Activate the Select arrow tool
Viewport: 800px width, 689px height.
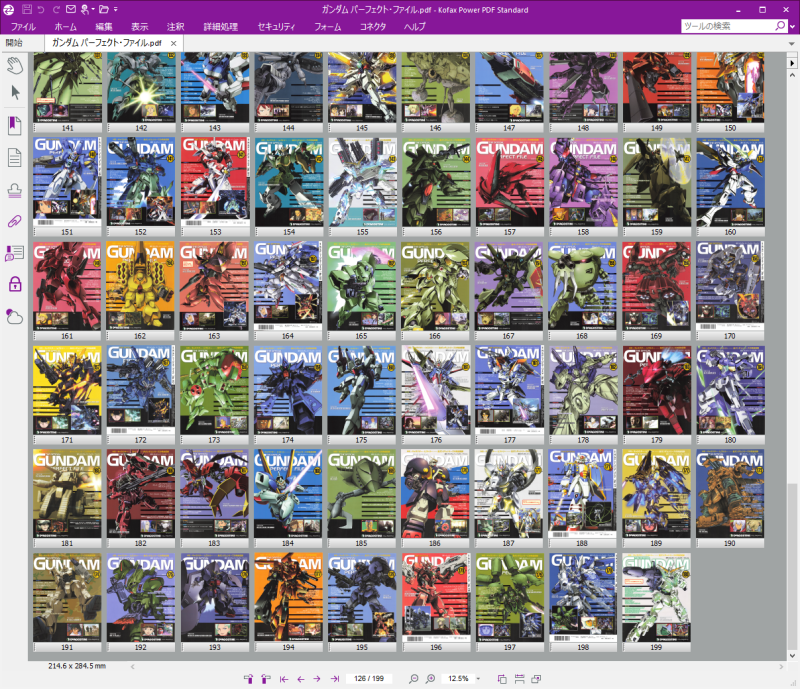pos(12,92)
